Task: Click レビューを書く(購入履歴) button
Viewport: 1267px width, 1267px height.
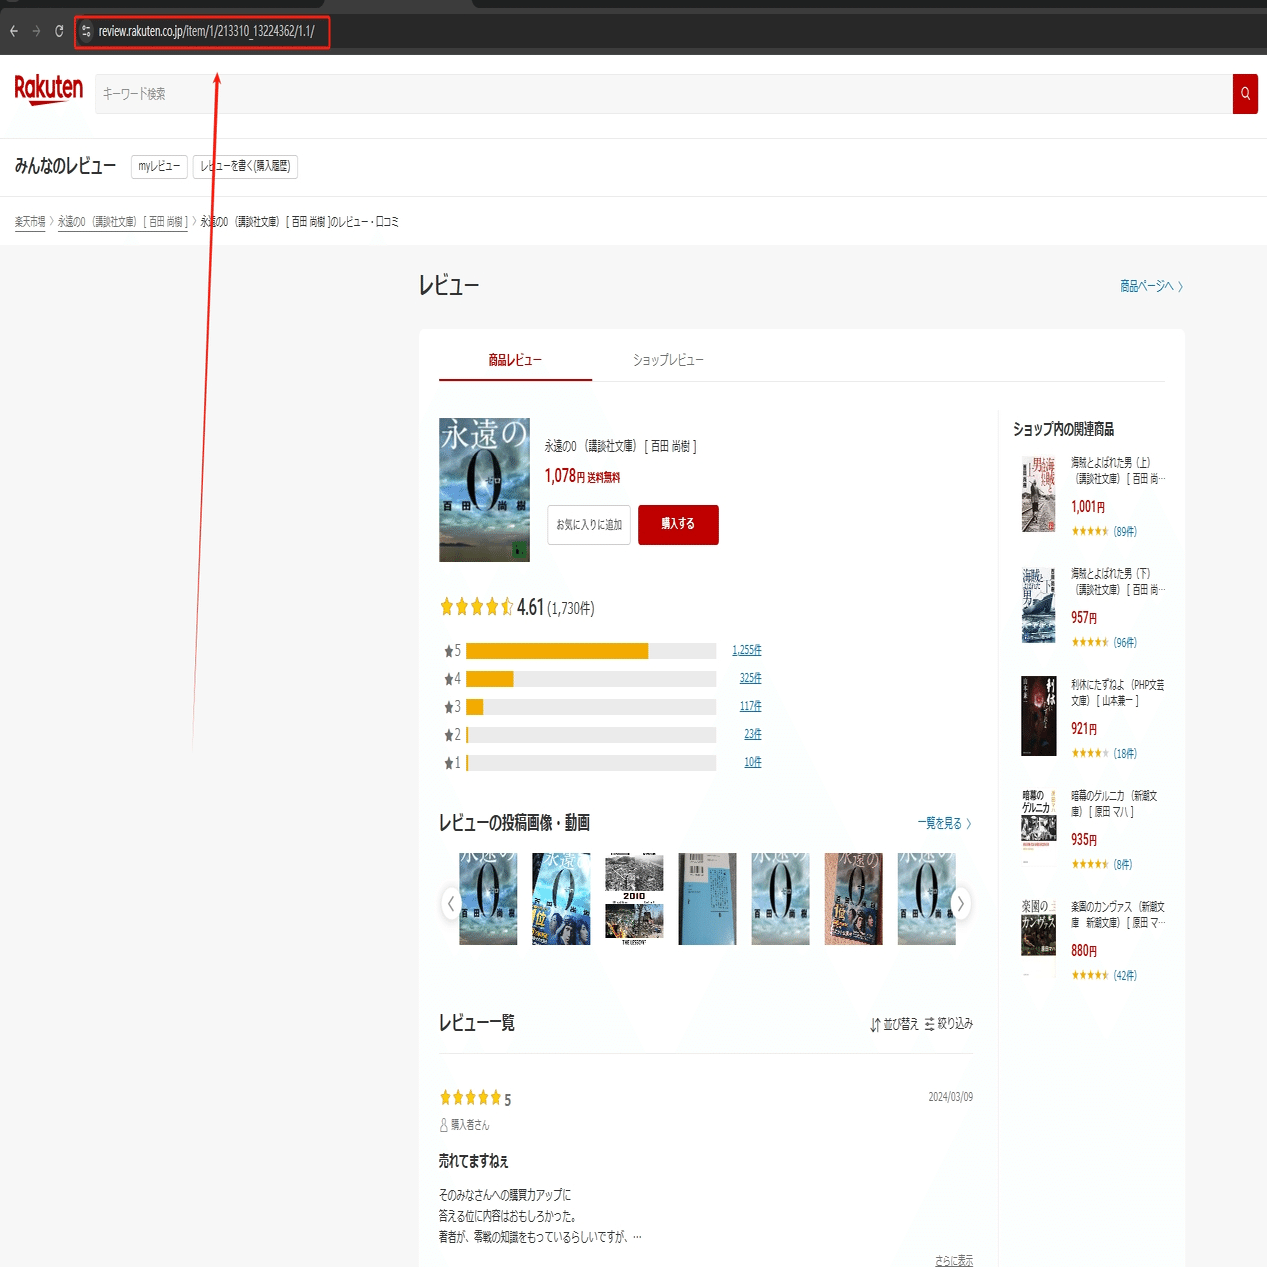Action: [x=245, y=166]
